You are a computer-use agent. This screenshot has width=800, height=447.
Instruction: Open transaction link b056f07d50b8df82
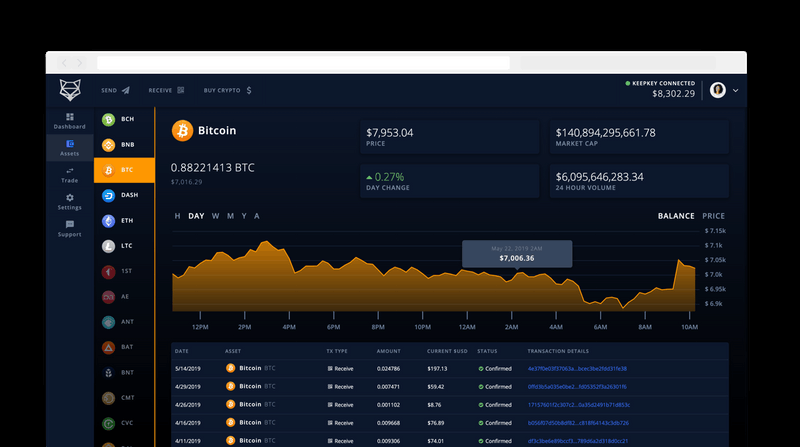(578, 423)
